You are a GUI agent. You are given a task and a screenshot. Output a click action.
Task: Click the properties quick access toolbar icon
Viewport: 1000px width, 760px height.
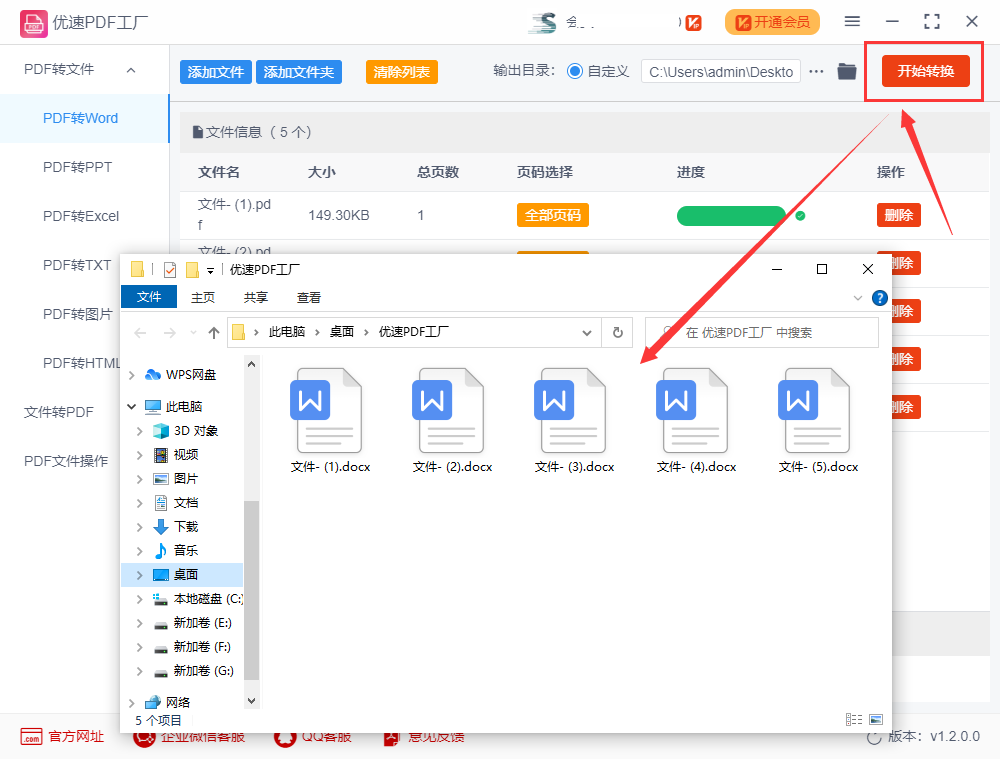pos(170,270)
